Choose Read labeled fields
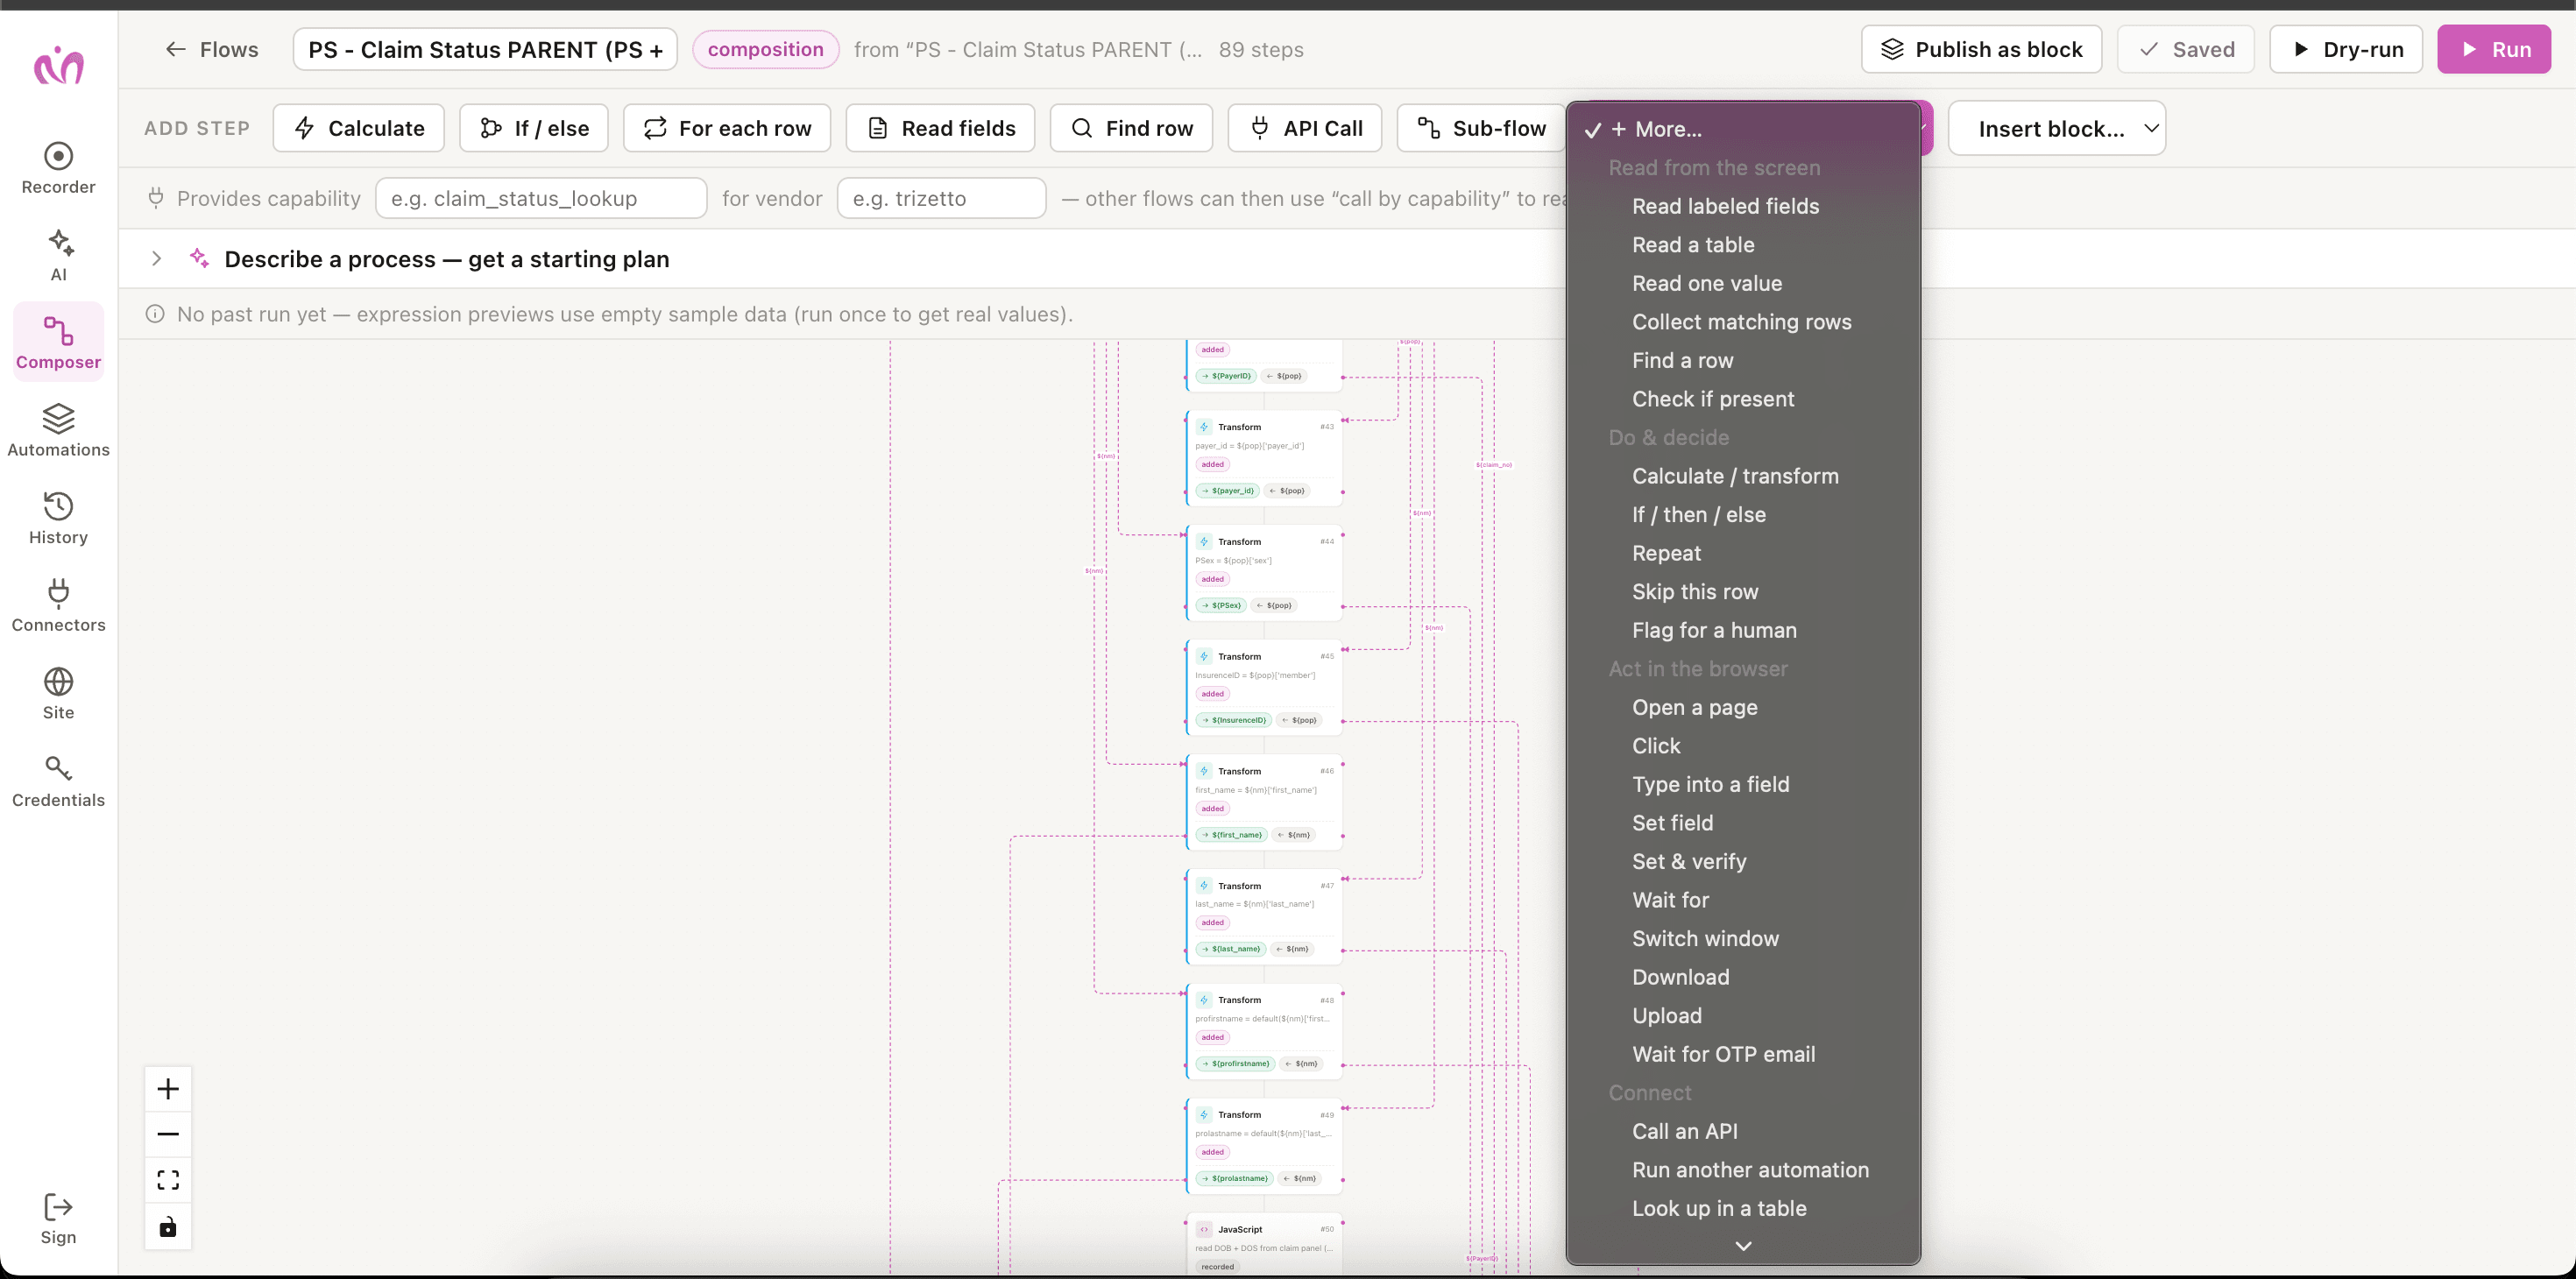Viewport: 2576px width, 1279px height. 1743,206
